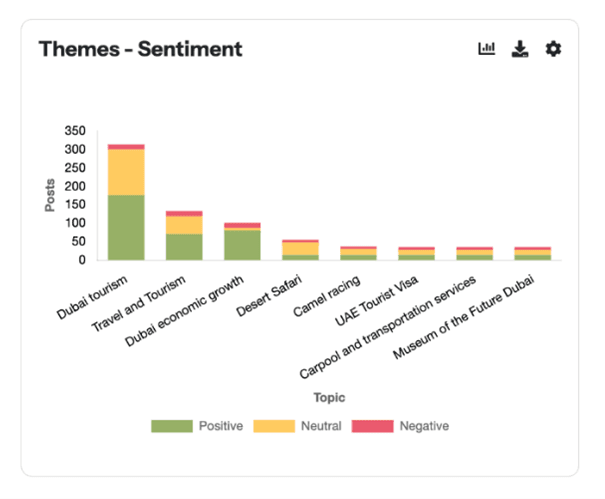Click the Desert Safari bar
The image size is (605, 499).
coord(300,250)
